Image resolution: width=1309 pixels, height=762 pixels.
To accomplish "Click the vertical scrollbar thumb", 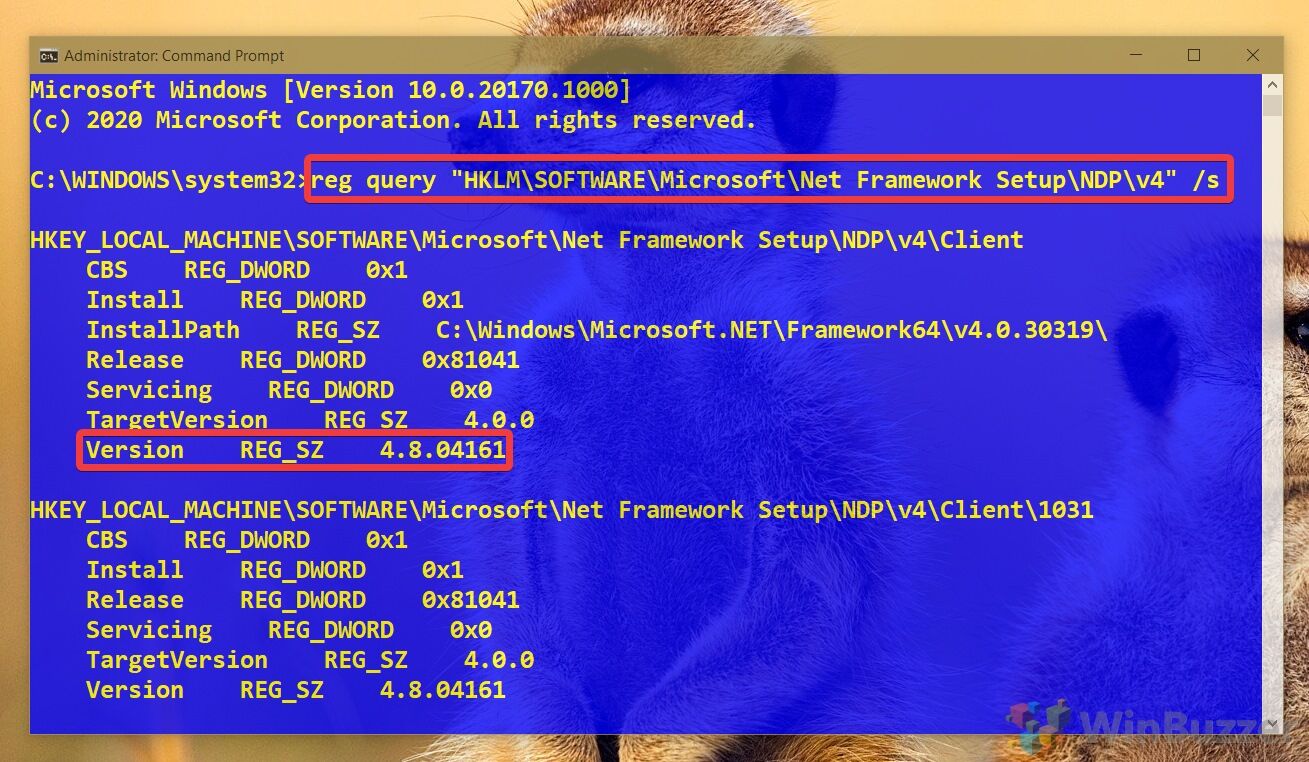I will coord(1272,107).
